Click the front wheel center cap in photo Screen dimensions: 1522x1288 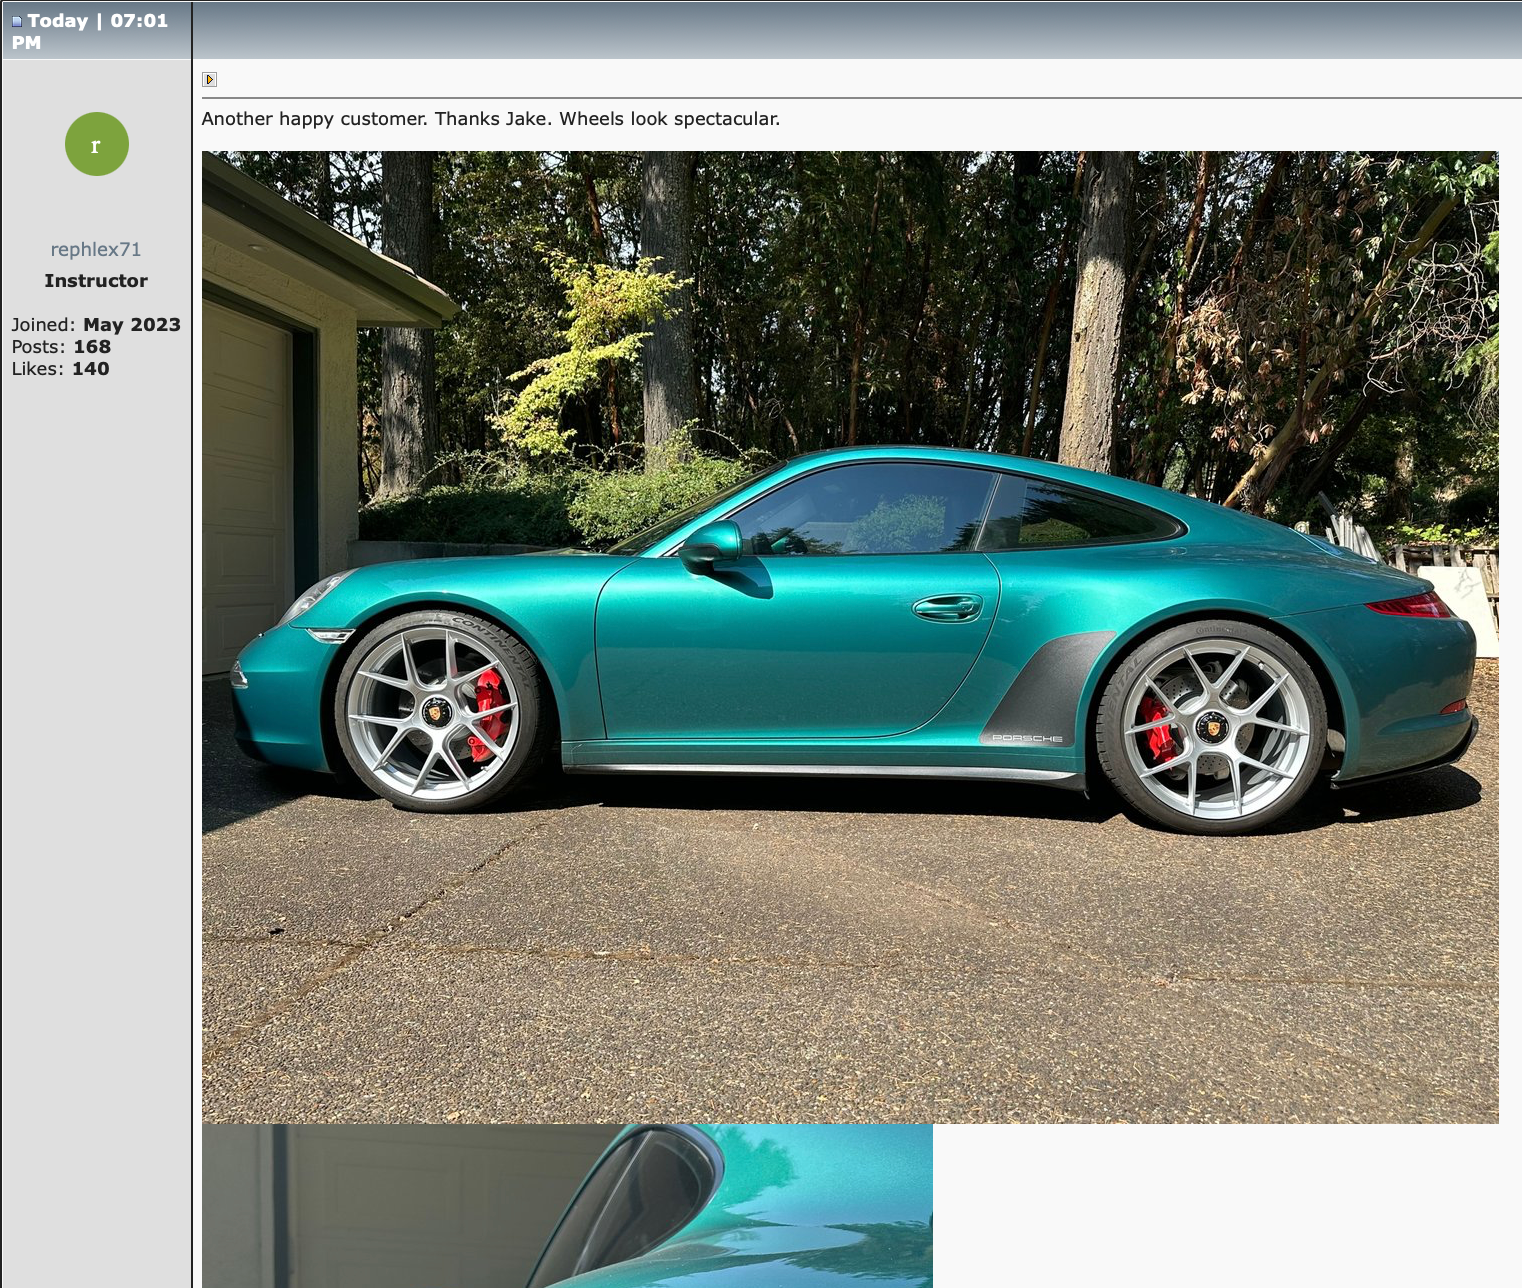[436, 712]
